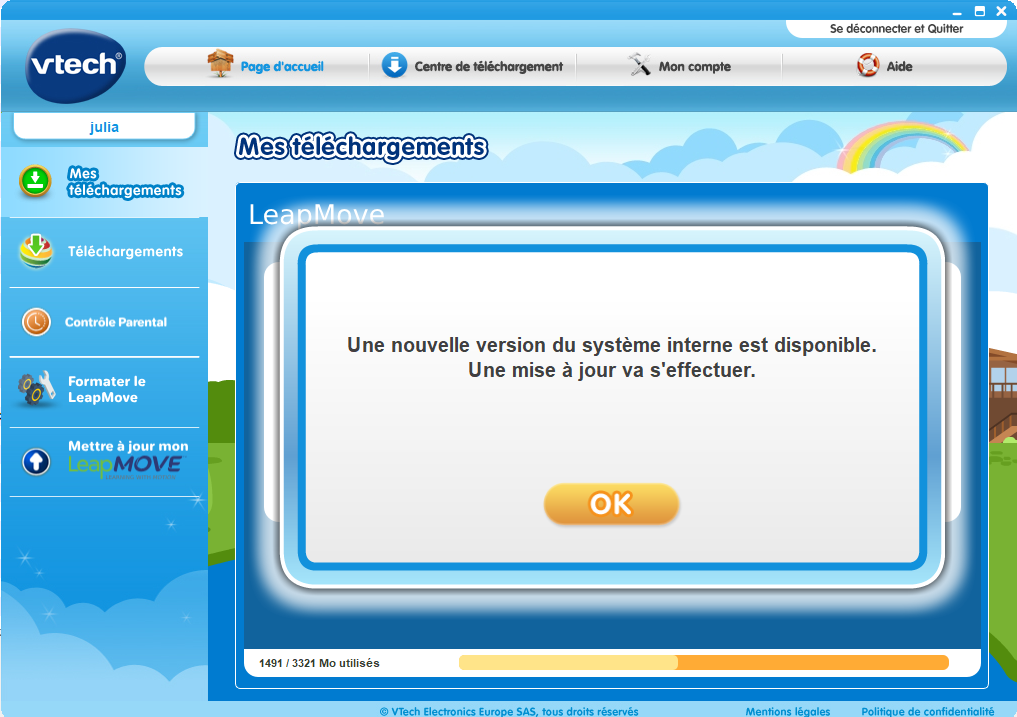Click the Contrôle Parental clock icon
The width and height of the screenshot is (1017, 717).
tap(34, 322)
